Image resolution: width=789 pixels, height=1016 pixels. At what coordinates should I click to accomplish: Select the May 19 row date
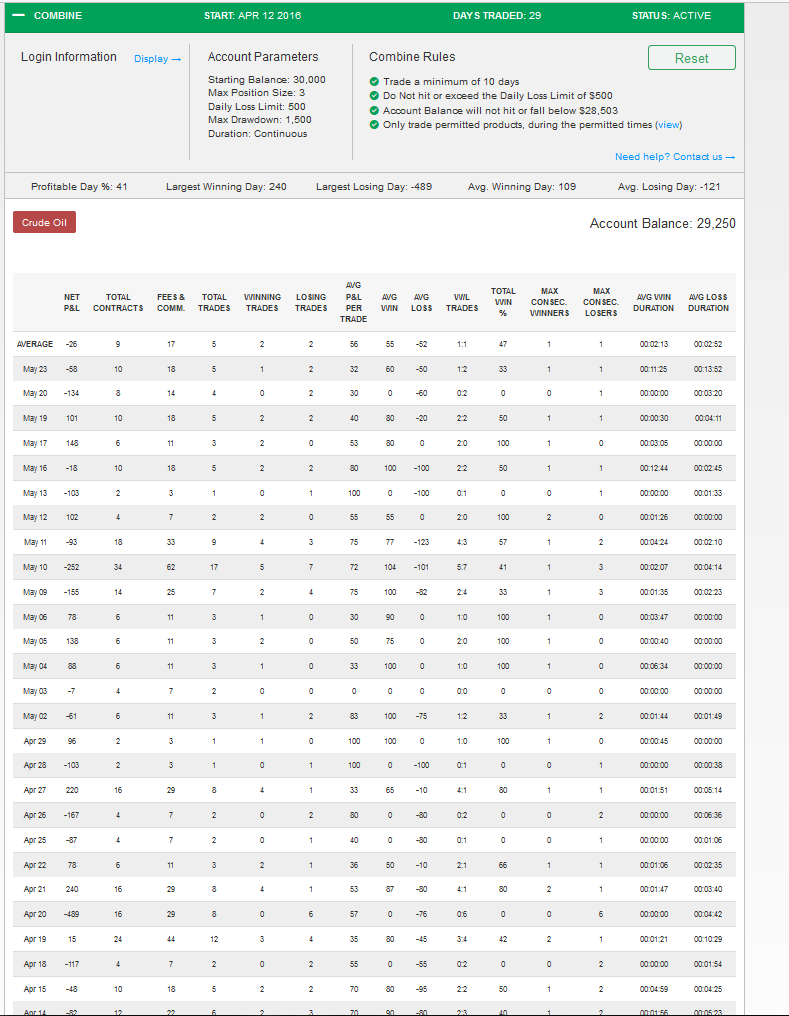click(x=35, y=419)
